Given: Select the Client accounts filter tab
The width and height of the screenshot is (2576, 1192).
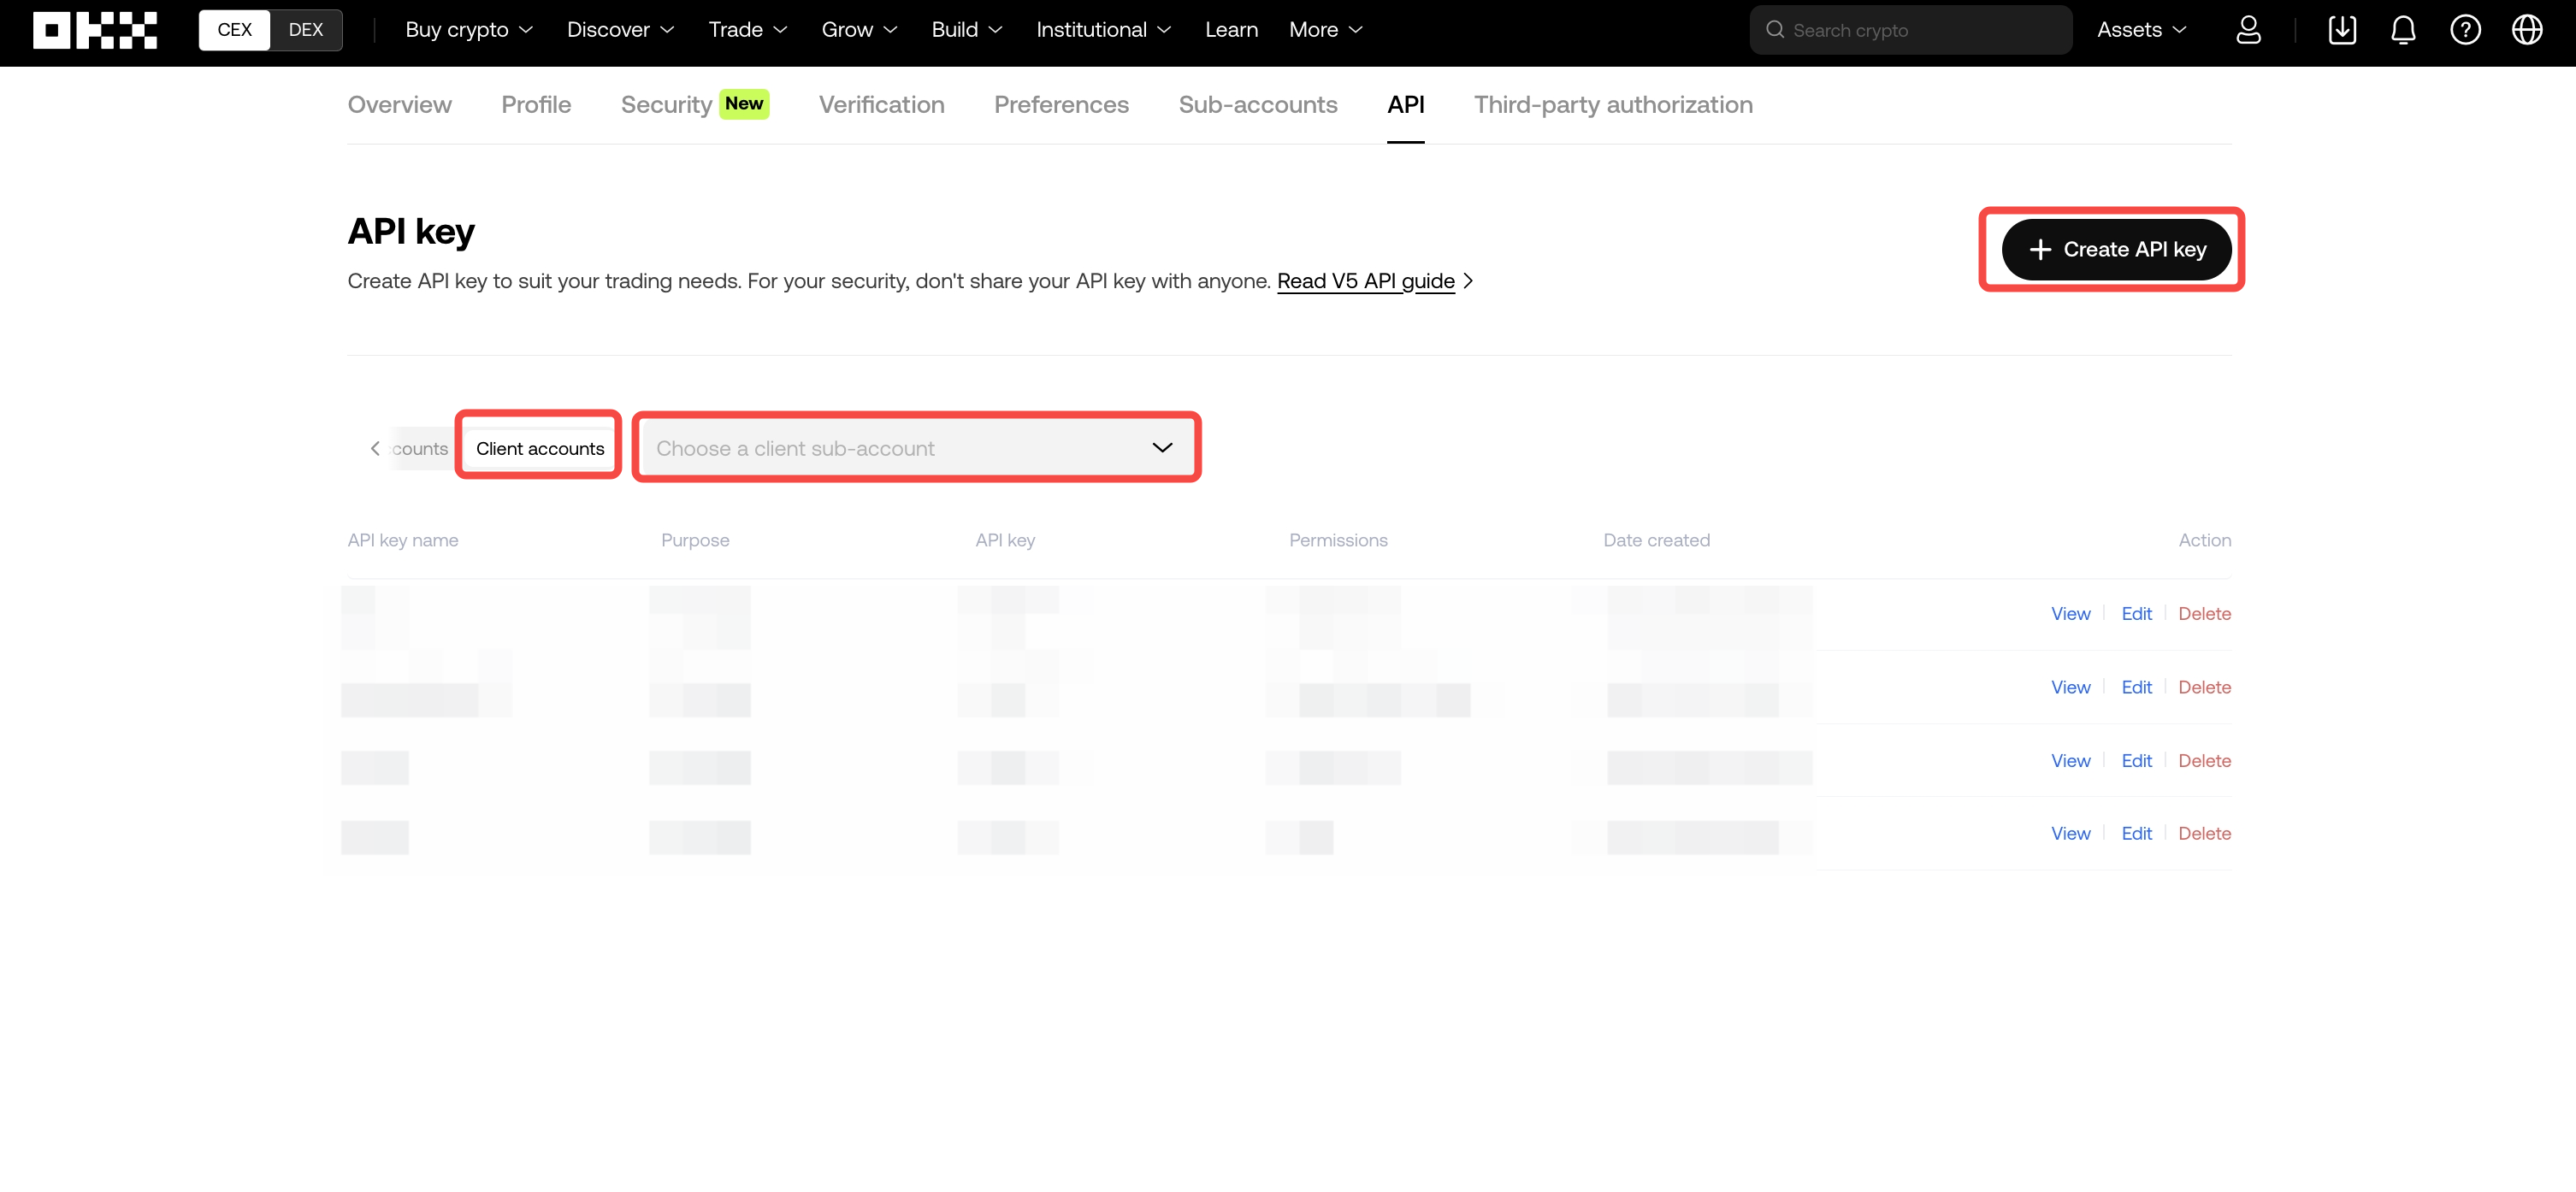Looking at the screenshot, I should (538, 447).
